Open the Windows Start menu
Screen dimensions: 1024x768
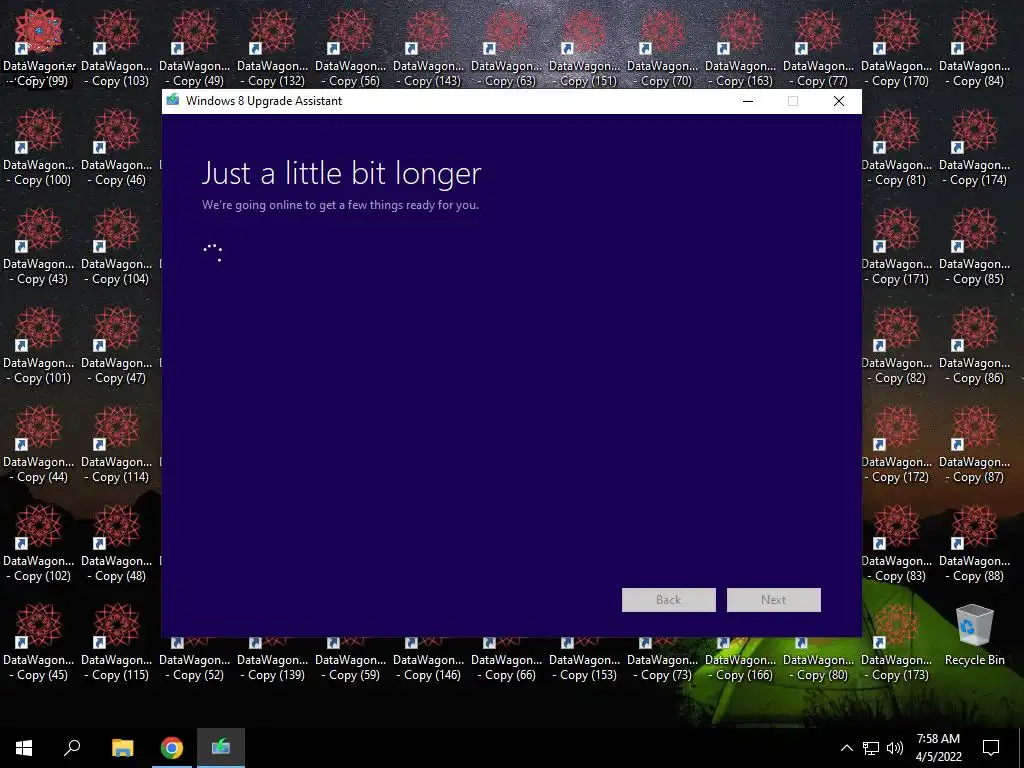[x=24, y=748]
